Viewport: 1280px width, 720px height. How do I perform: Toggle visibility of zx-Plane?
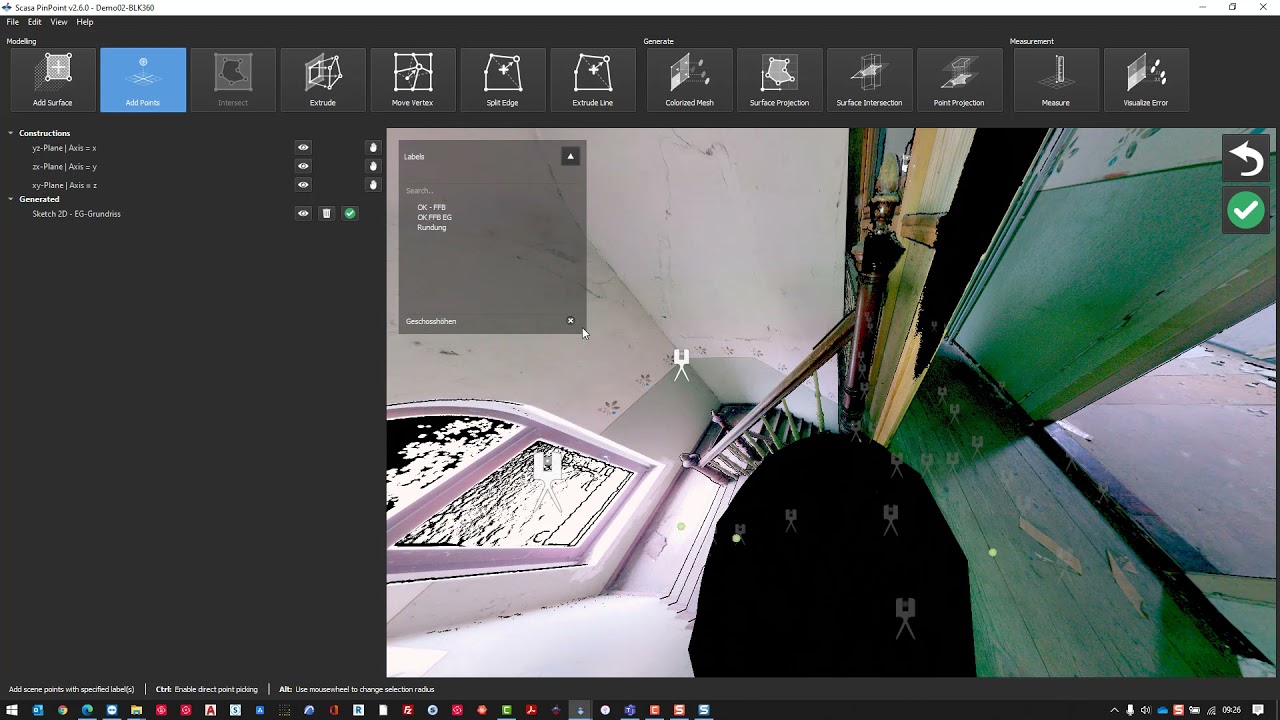[303, 166]
